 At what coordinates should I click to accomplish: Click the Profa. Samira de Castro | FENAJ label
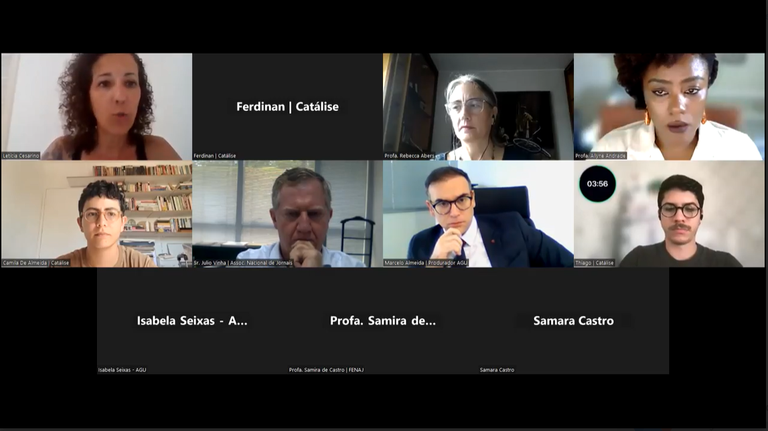pos(326,370)
